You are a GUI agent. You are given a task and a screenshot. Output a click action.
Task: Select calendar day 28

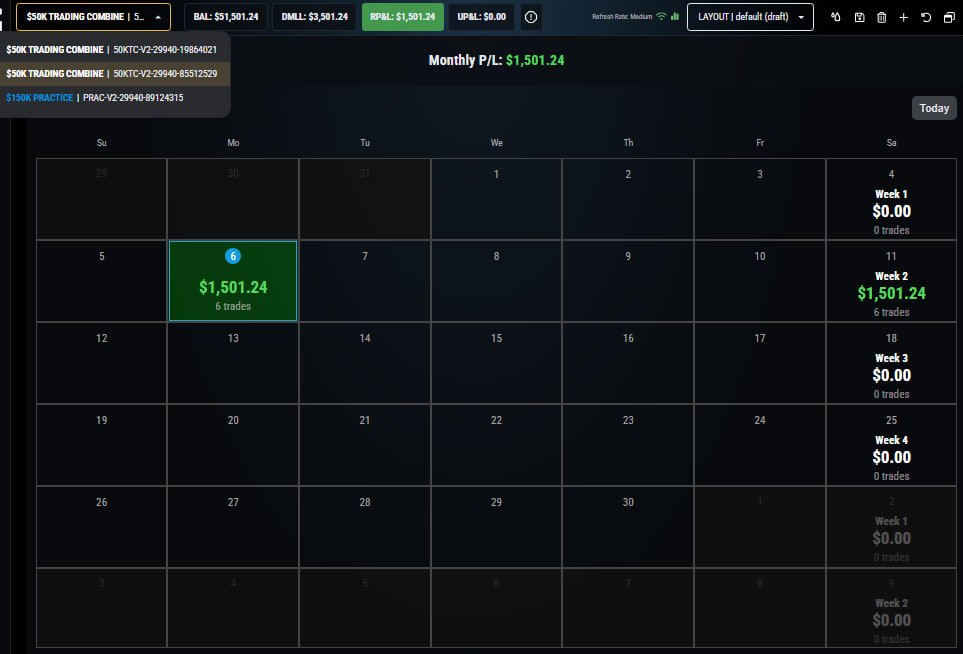tap(365, 527)
